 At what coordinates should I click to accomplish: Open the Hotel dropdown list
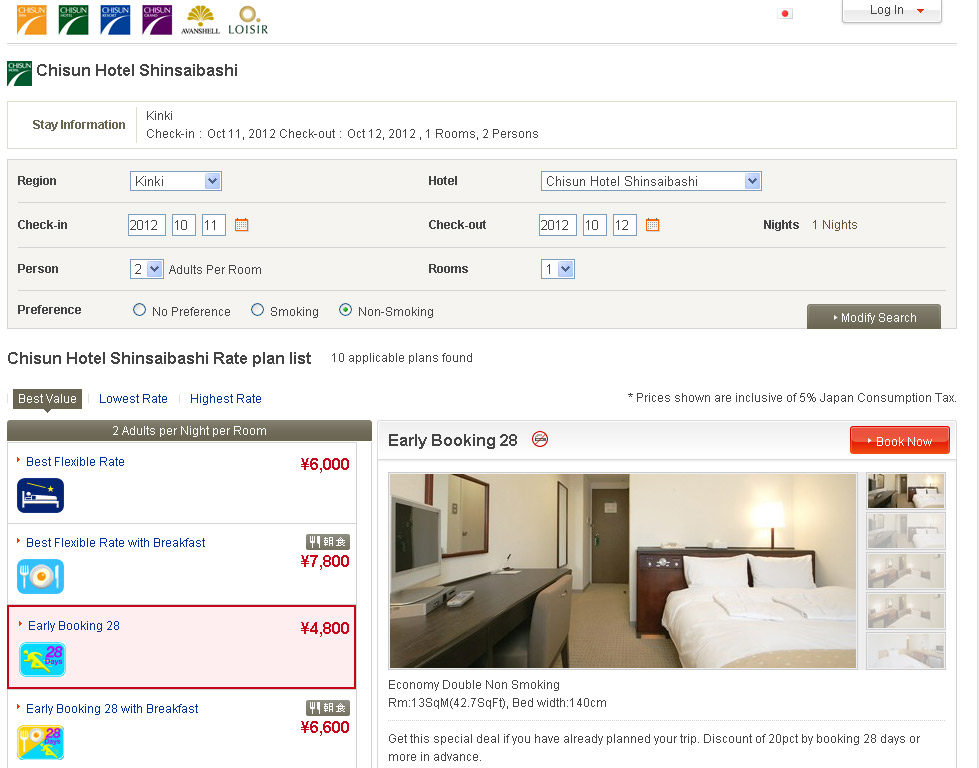pyautogui.click(x=651, y=181)
